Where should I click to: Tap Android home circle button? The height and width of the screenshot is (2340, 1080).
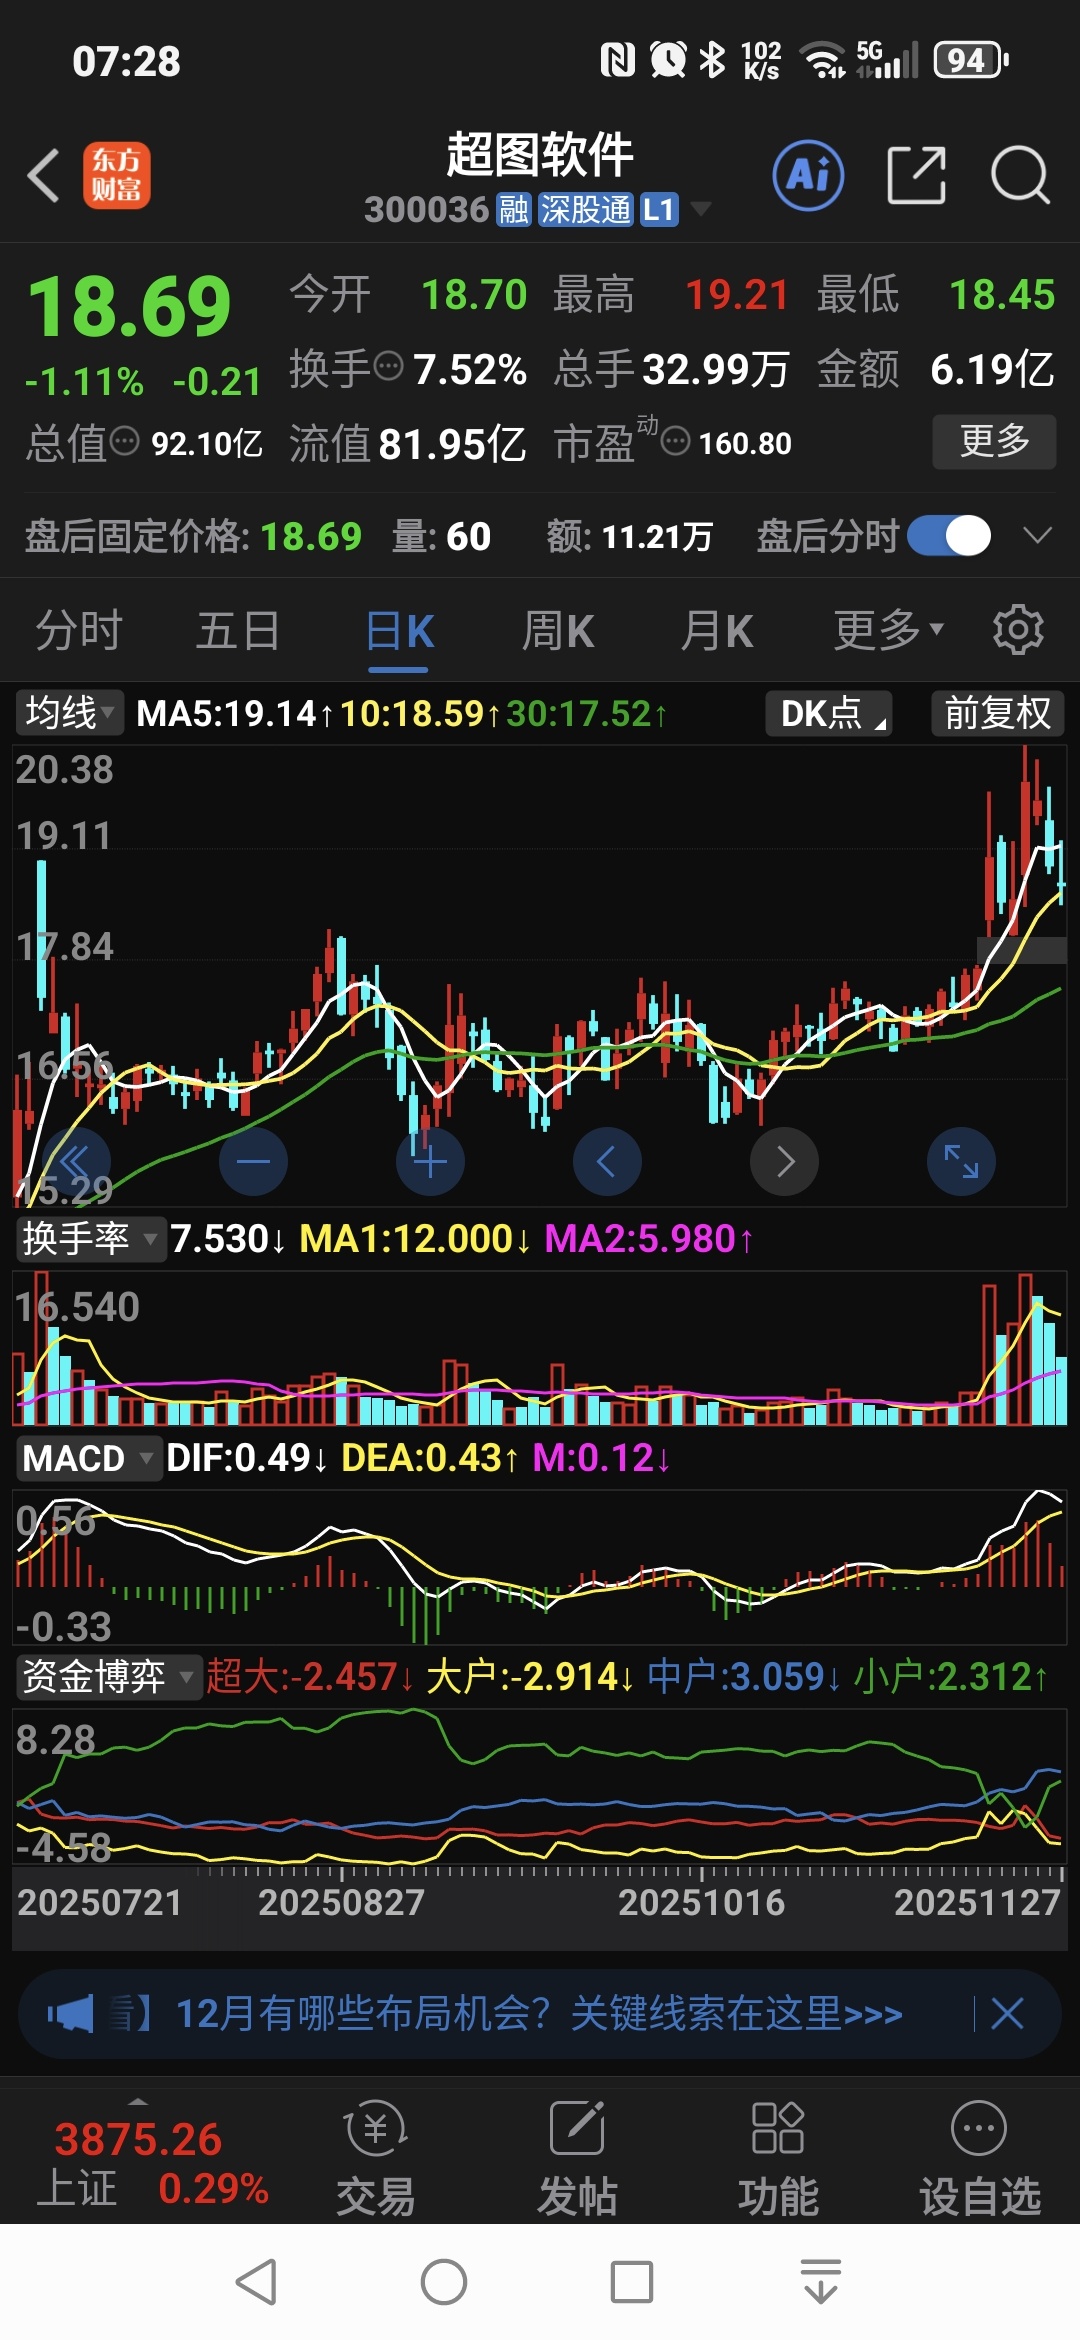coord(444,2282)
